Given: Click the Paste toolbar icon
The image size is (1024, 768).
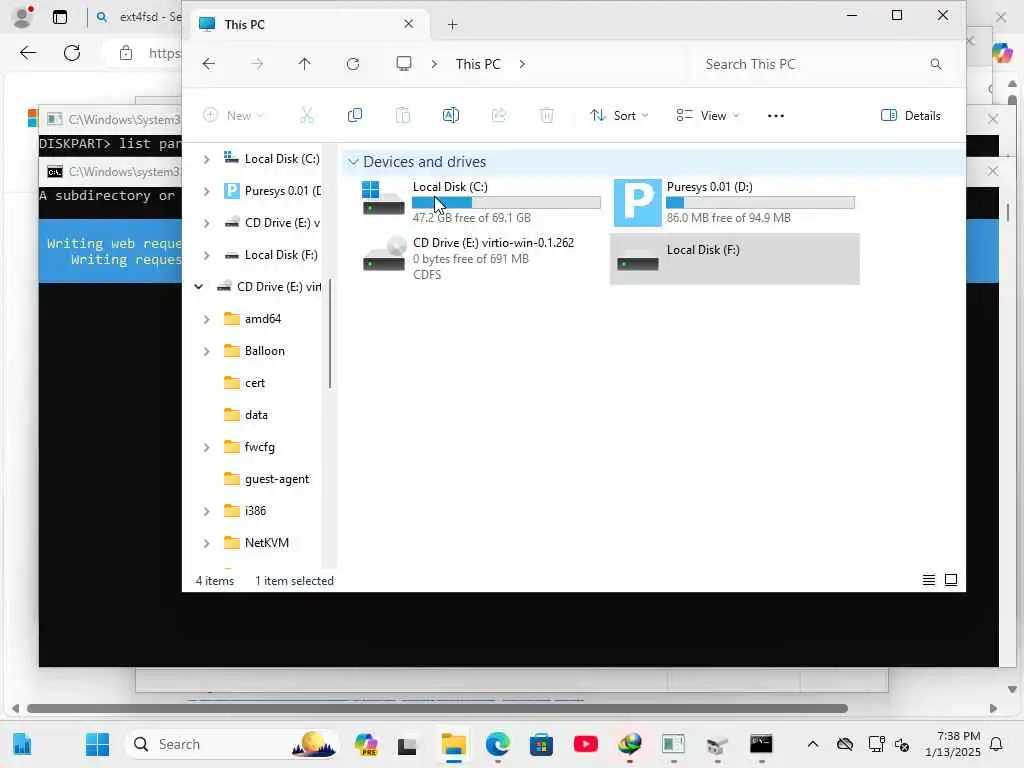Looking at the screenshot, I should (403, 116).
